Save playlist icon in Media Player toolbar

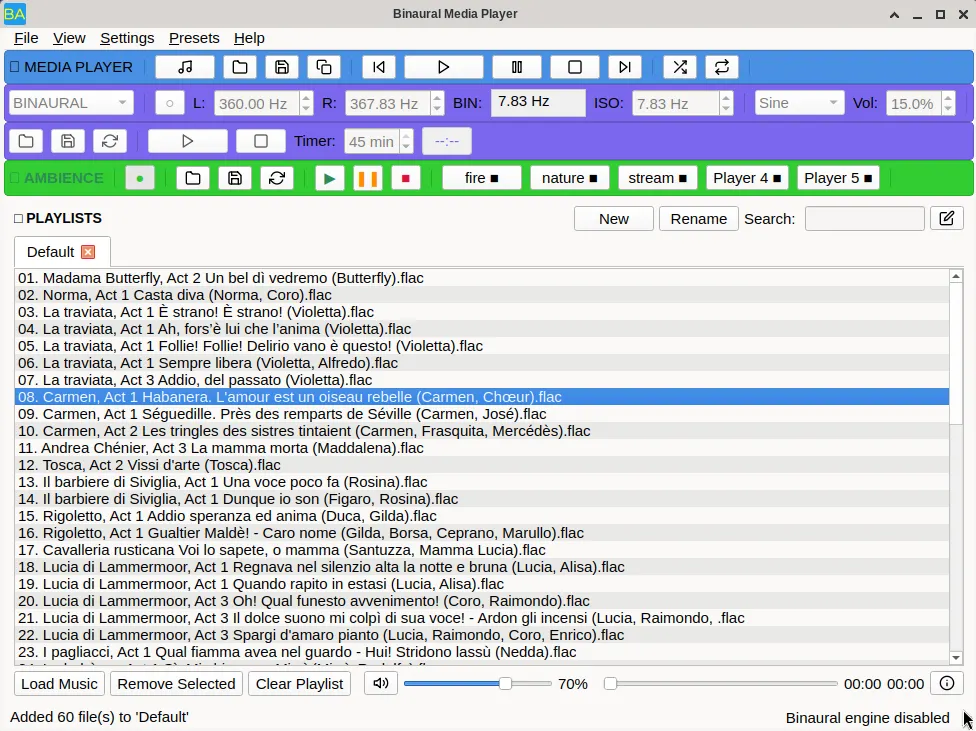[x=282, y=67]
